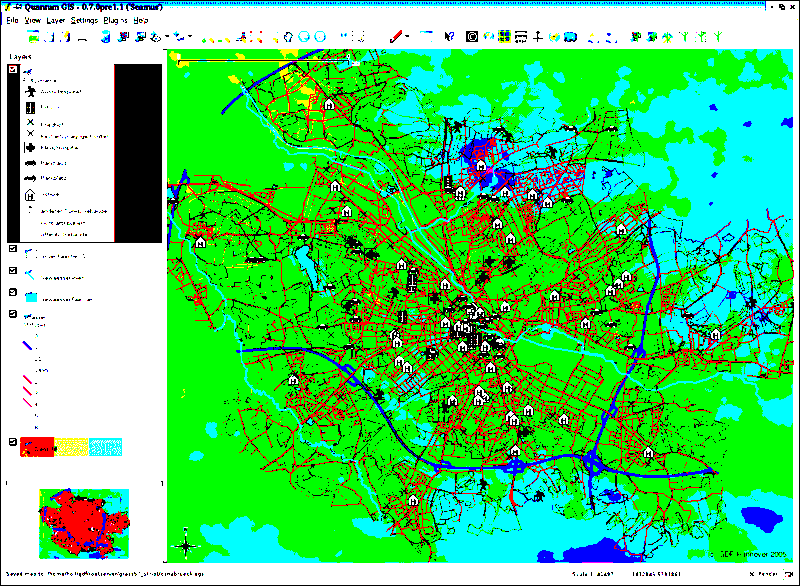Click the north arrow plugin icon
Viewport: 800px width, 586px height.
[537, 37]
